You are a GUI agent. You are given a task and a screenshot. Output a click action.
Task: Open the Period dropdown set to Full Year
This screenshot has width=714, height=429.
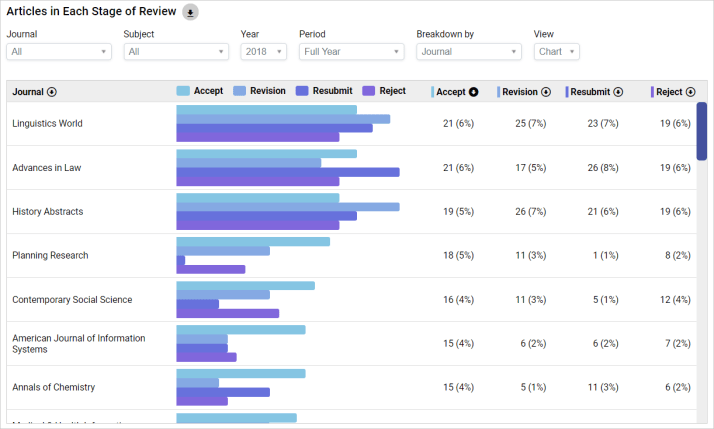351,52
